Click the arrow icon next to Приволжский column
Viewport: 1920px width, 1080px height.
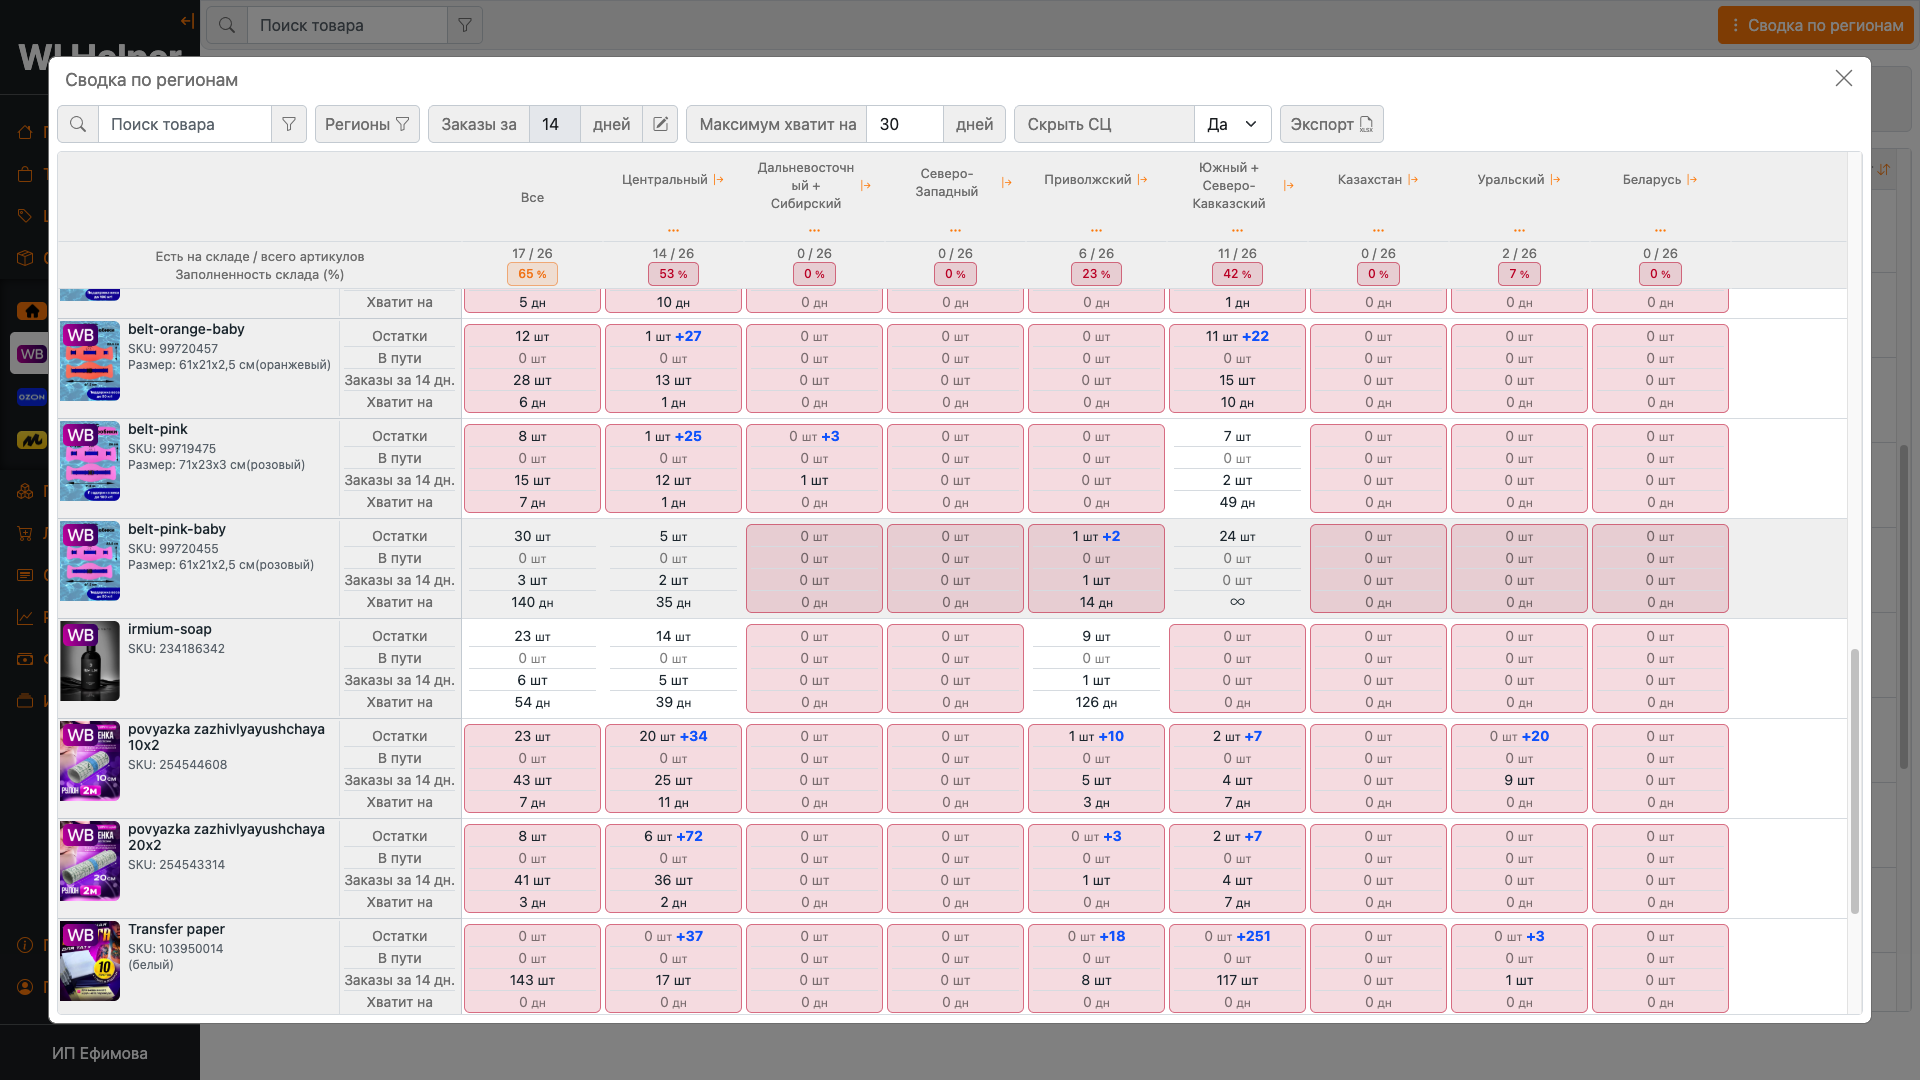coord(1142,180)
